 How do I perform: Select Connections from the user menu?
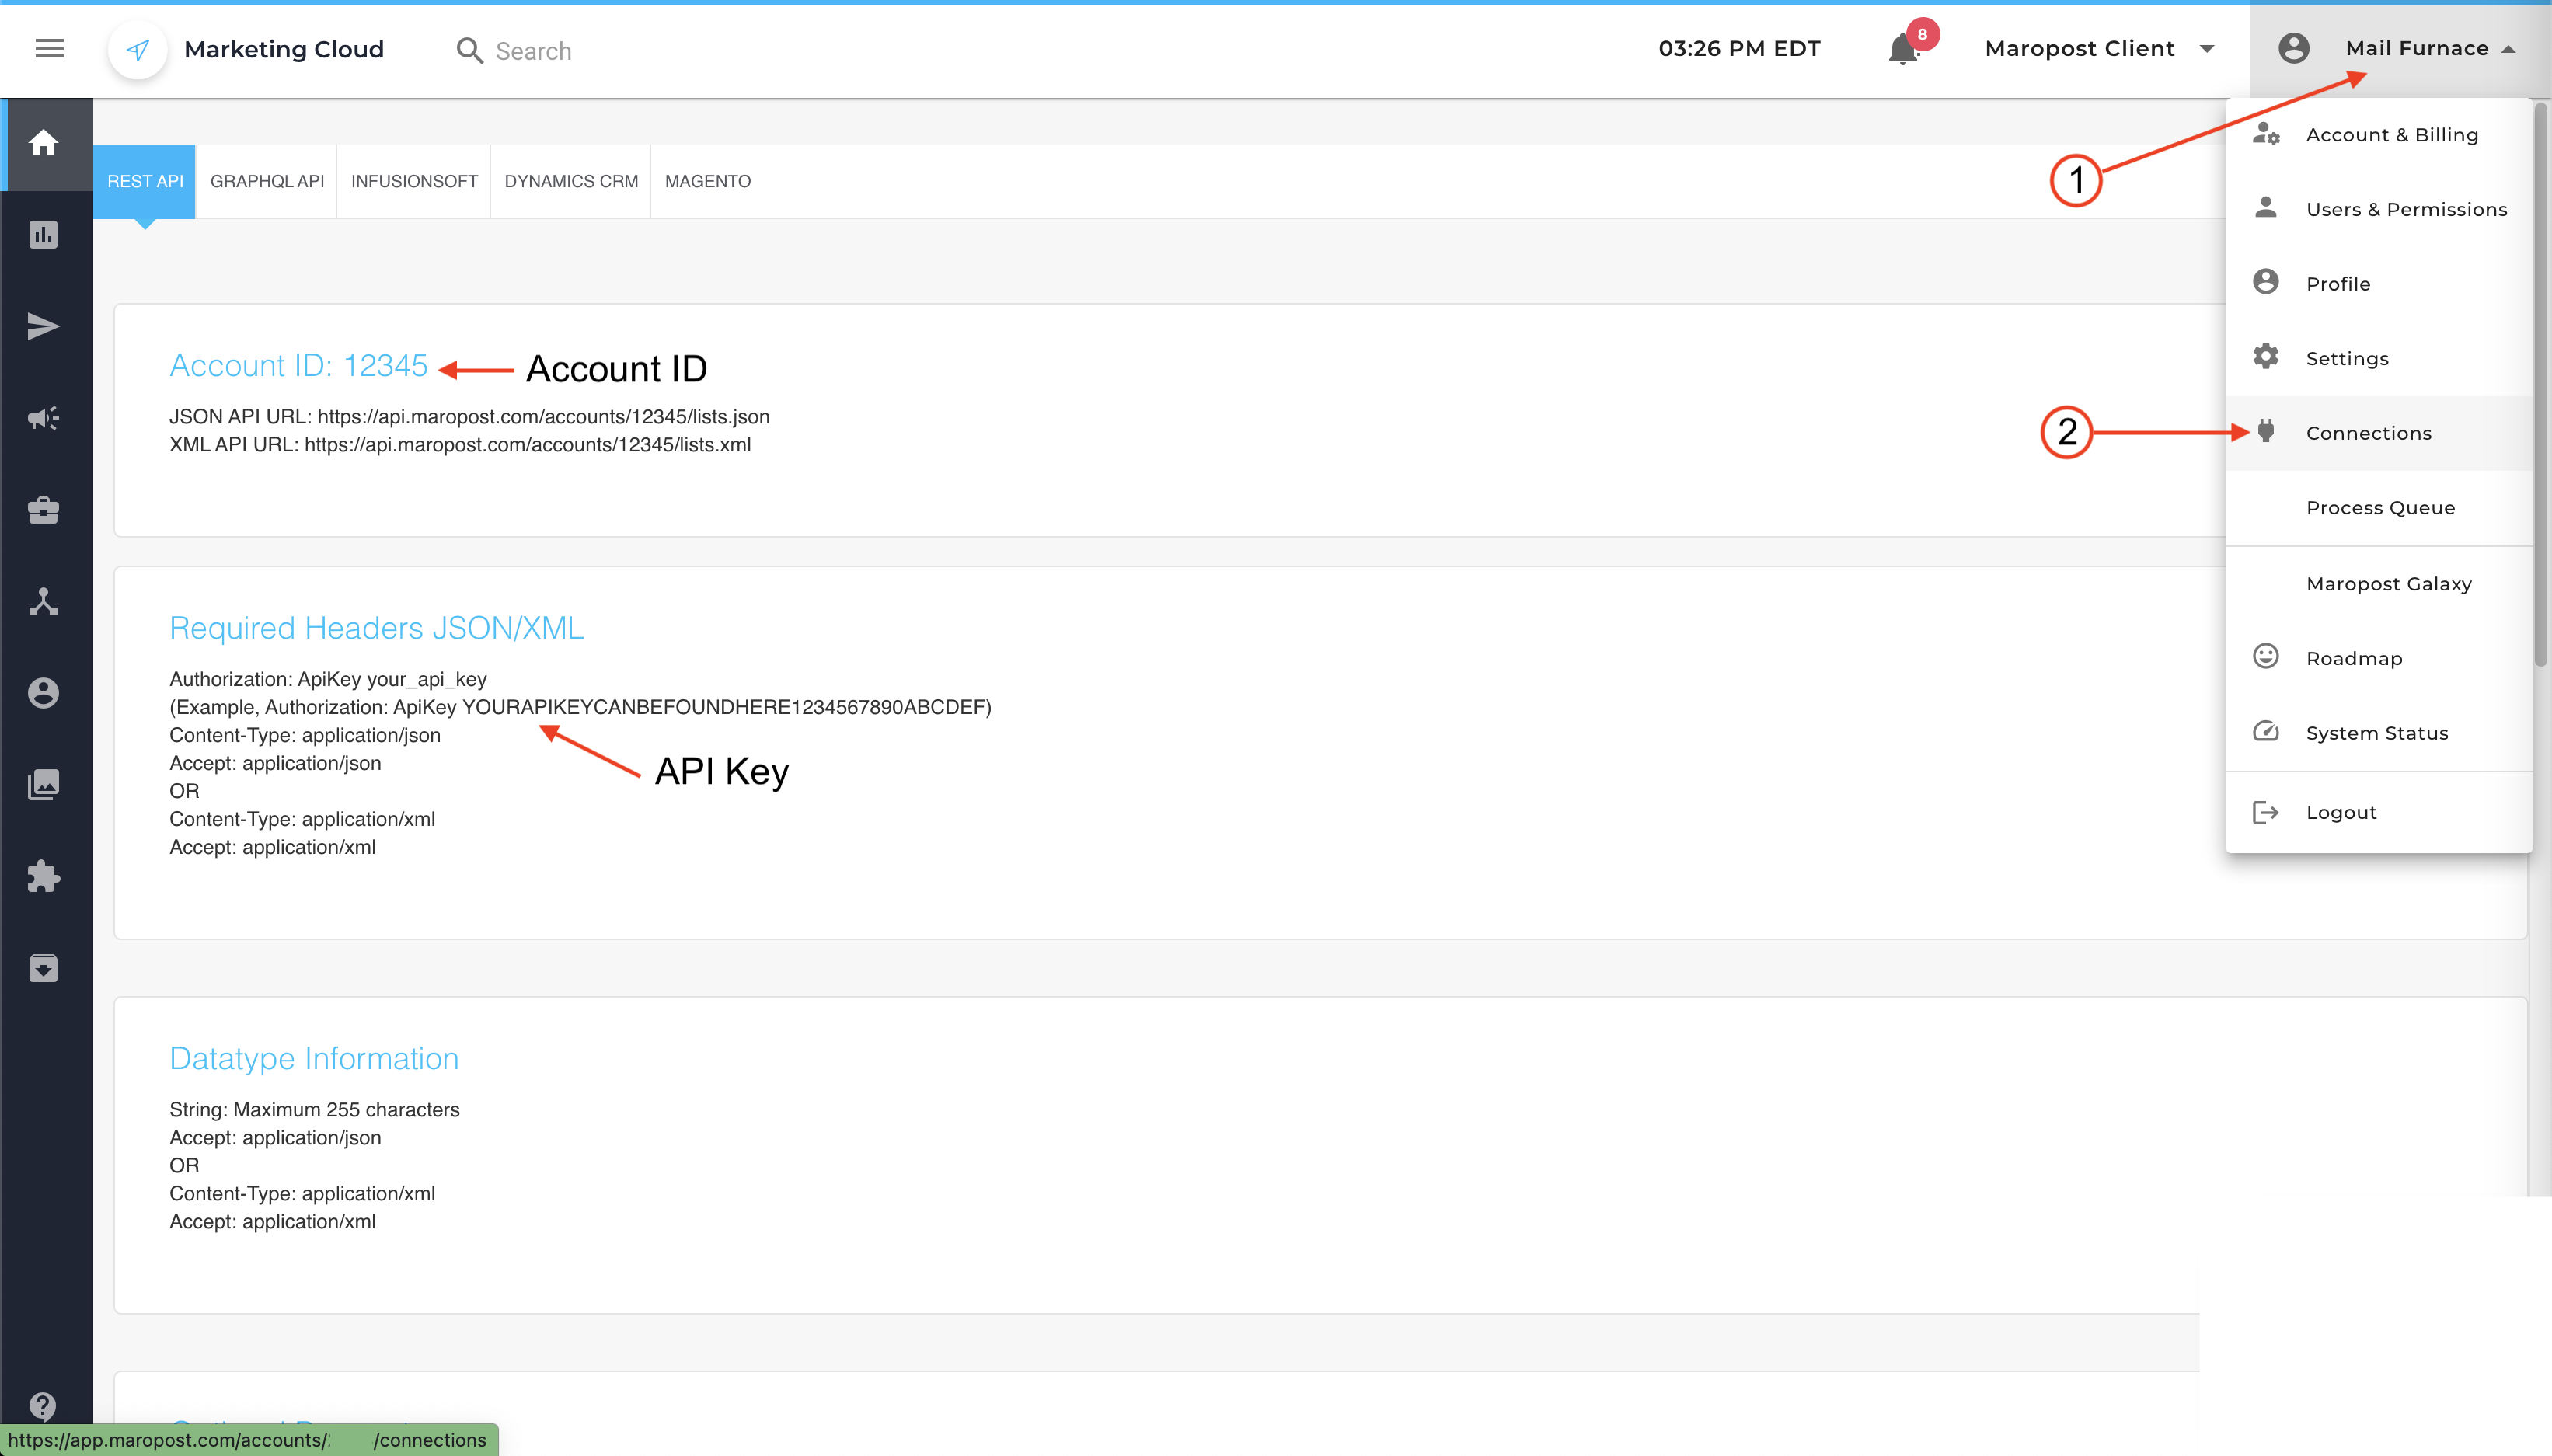point(2379,433)
